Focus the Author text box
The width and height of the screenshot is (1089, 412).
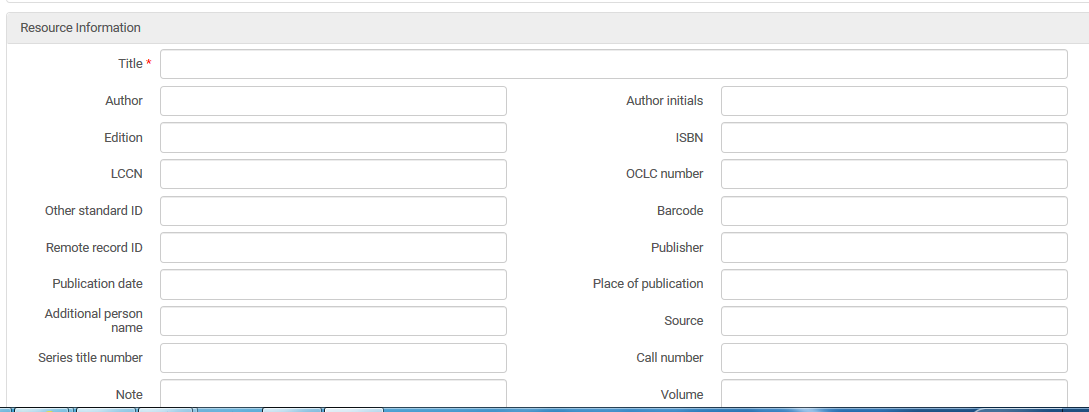tap(333, 101)
